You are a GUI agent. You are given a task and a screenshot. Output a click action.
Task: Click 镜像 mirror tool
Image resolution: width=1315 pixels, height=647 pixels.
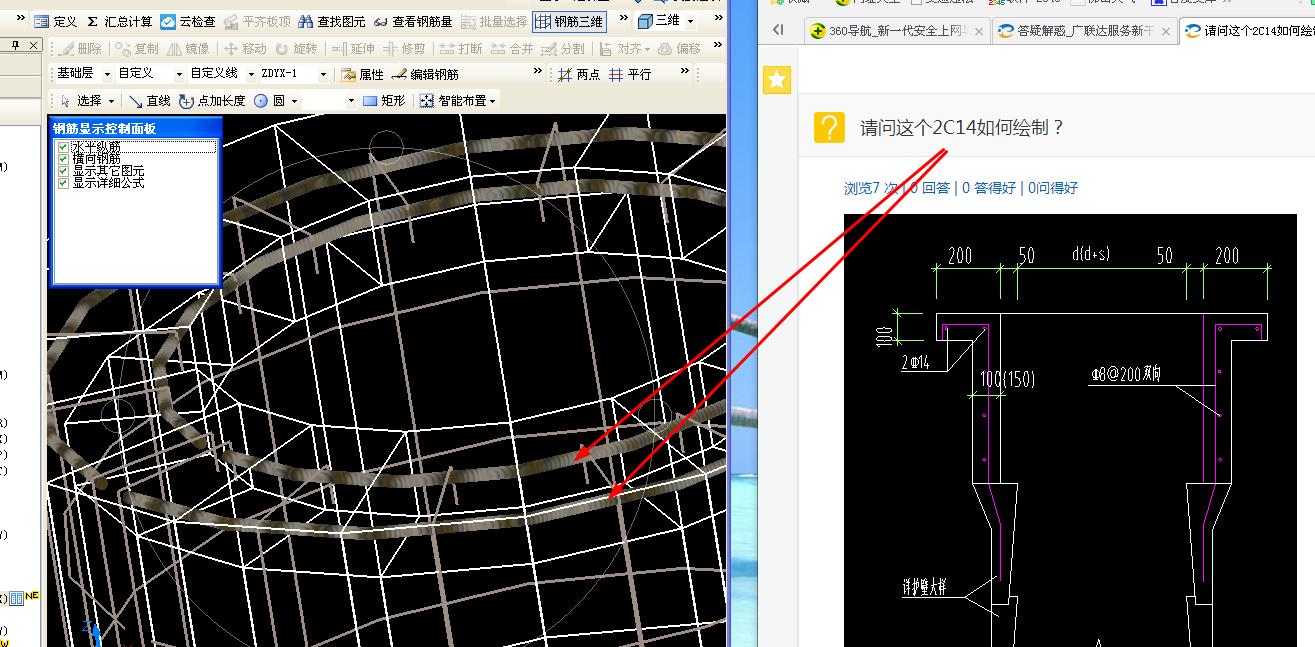point(189,48)
